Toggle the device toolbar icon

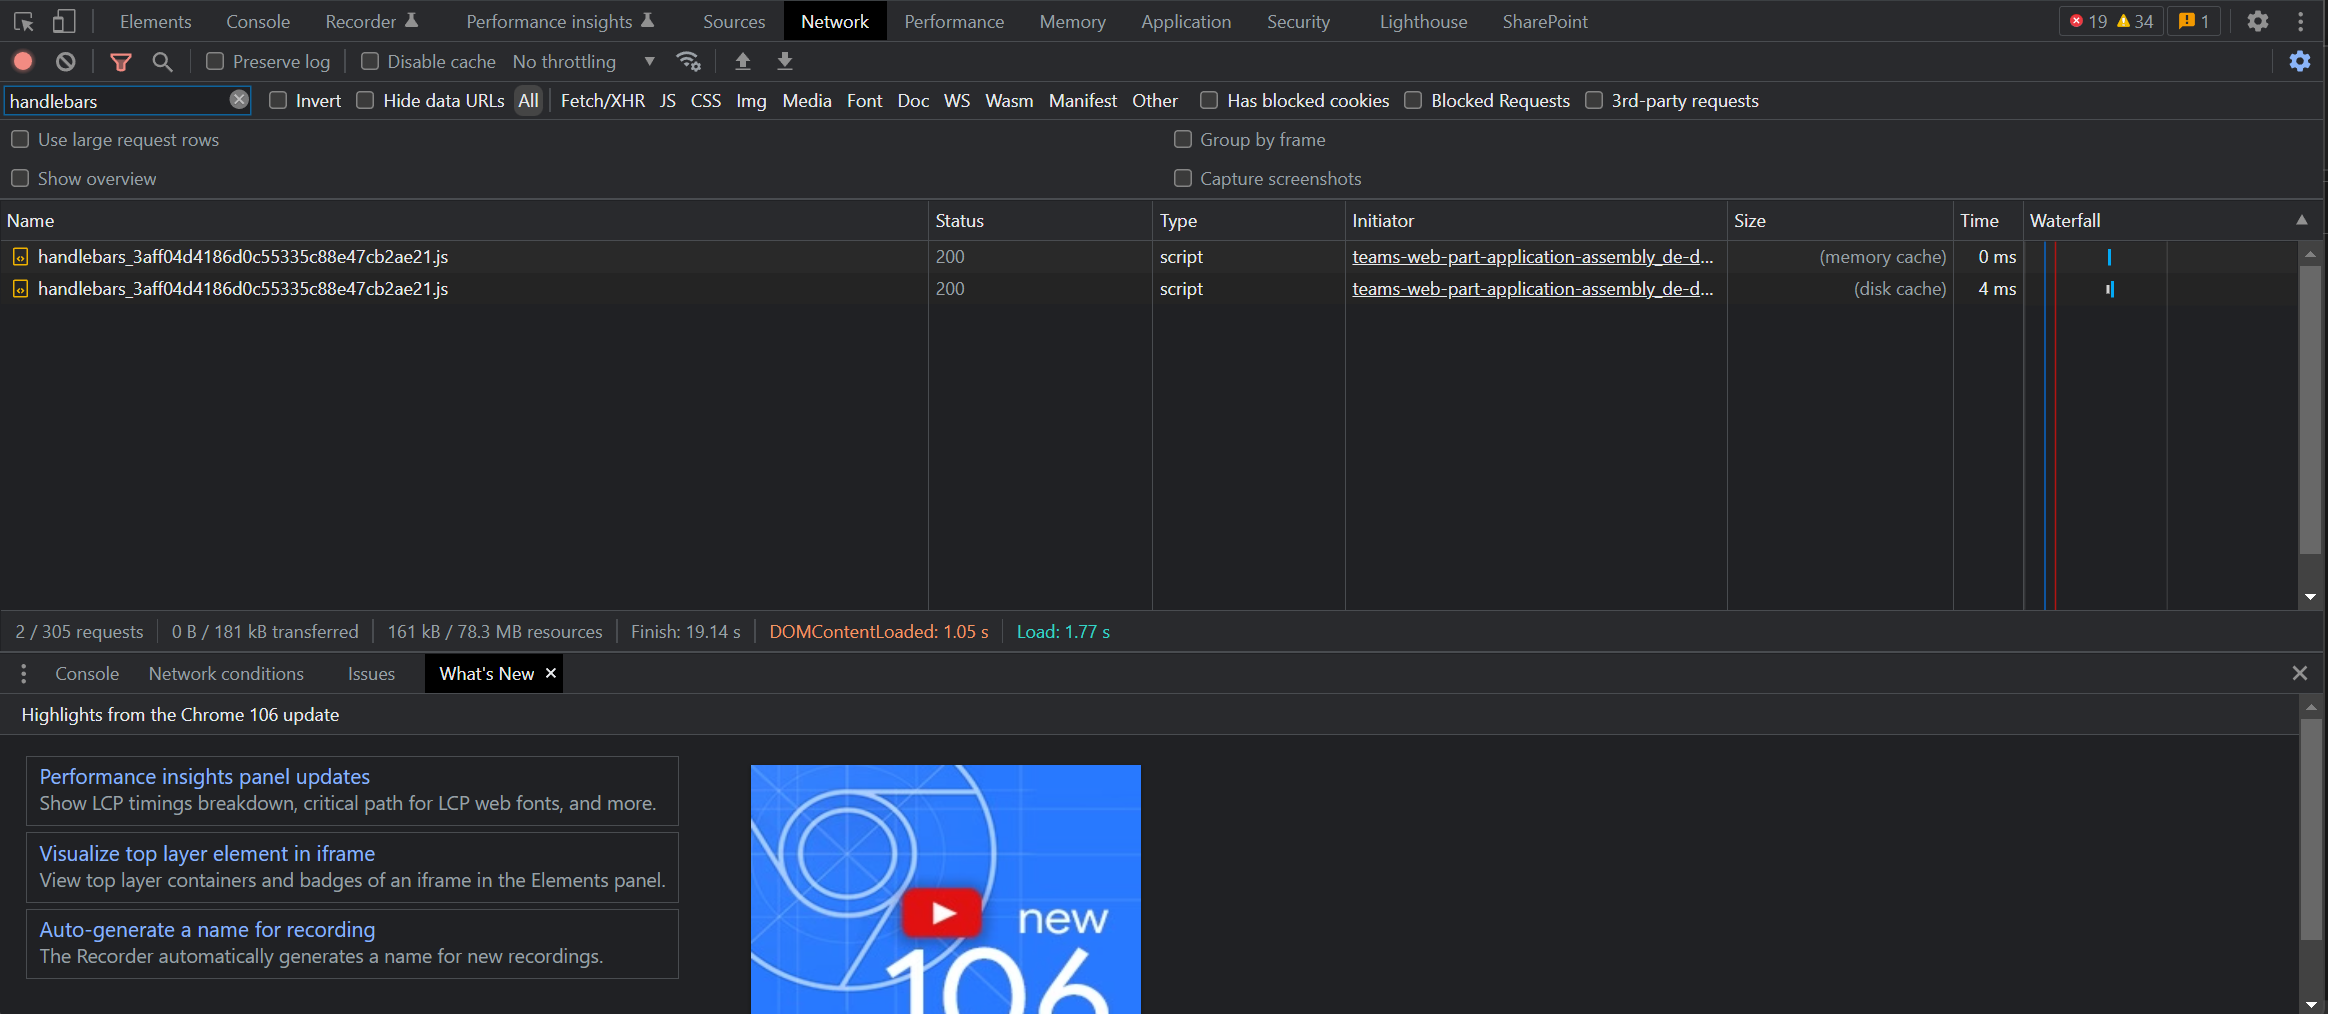(x=64, y=21)
